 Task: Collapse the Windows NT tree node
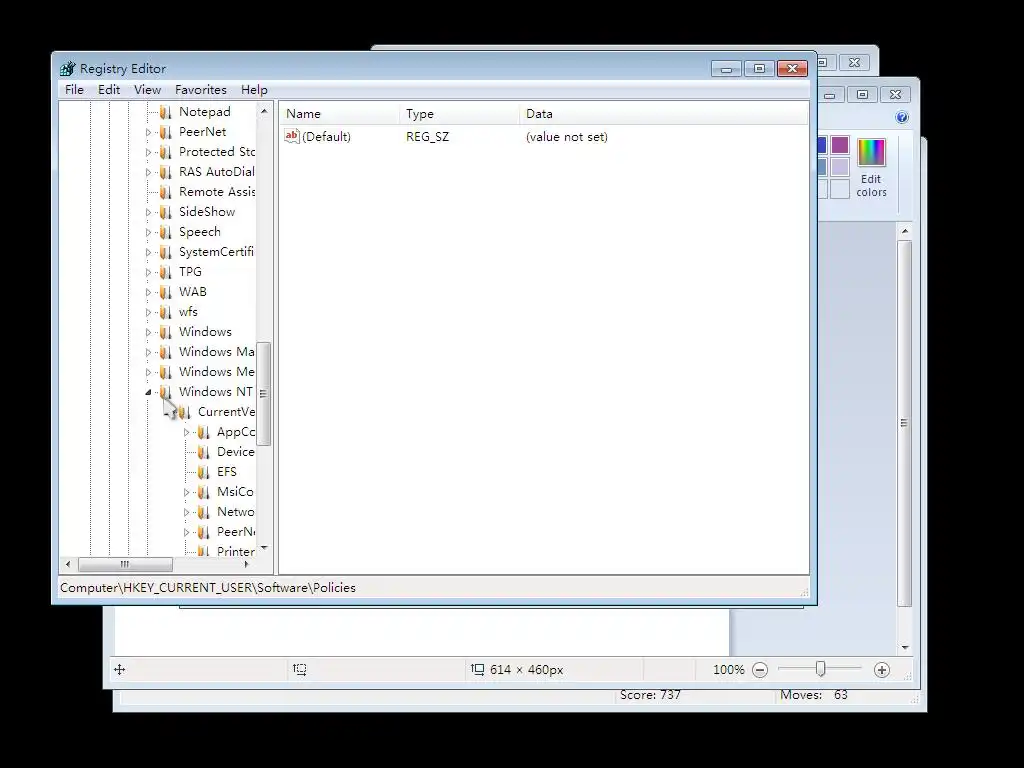click(x=148, y=392)
